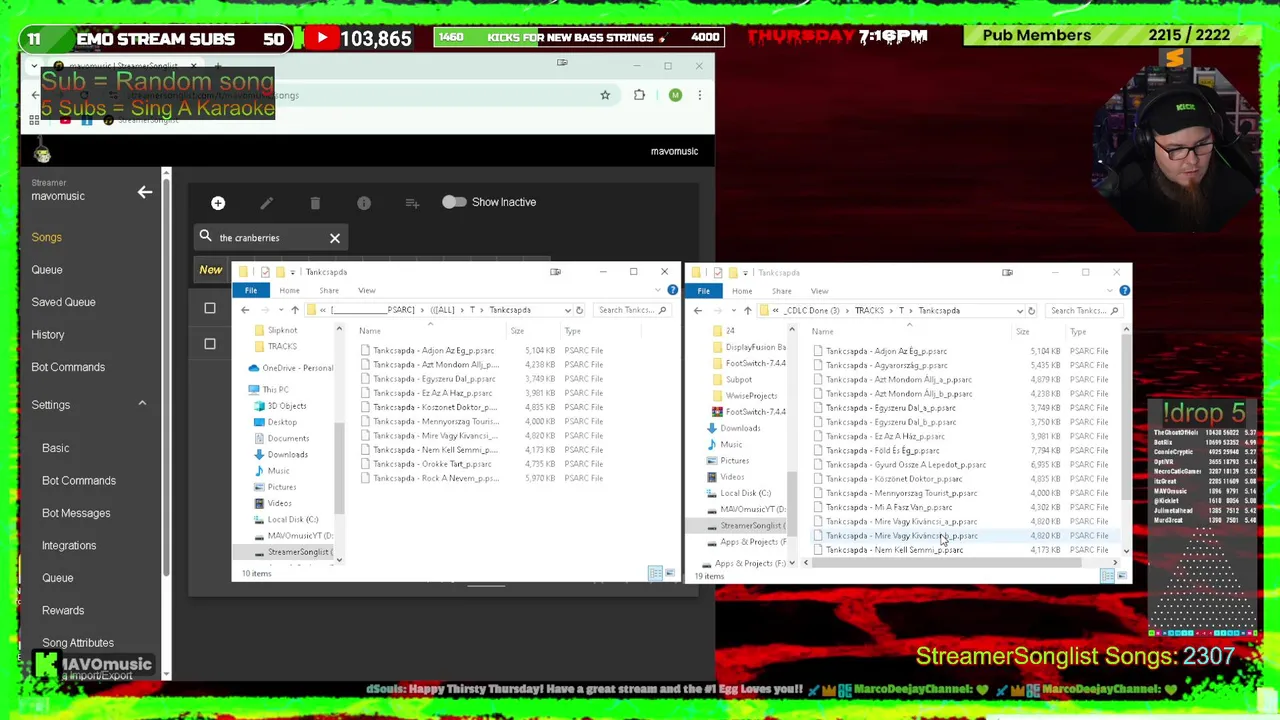The width and height of the screenshot is (1280, 720).
Task: Click the StreamerSonglist logo in the page header
Action: (43, 153)
